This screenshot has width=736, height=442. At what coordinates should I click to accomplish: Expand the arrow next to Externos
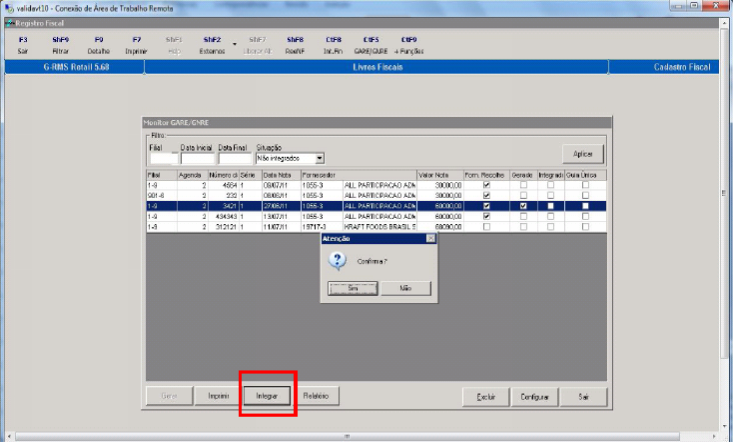pos(235,44)
